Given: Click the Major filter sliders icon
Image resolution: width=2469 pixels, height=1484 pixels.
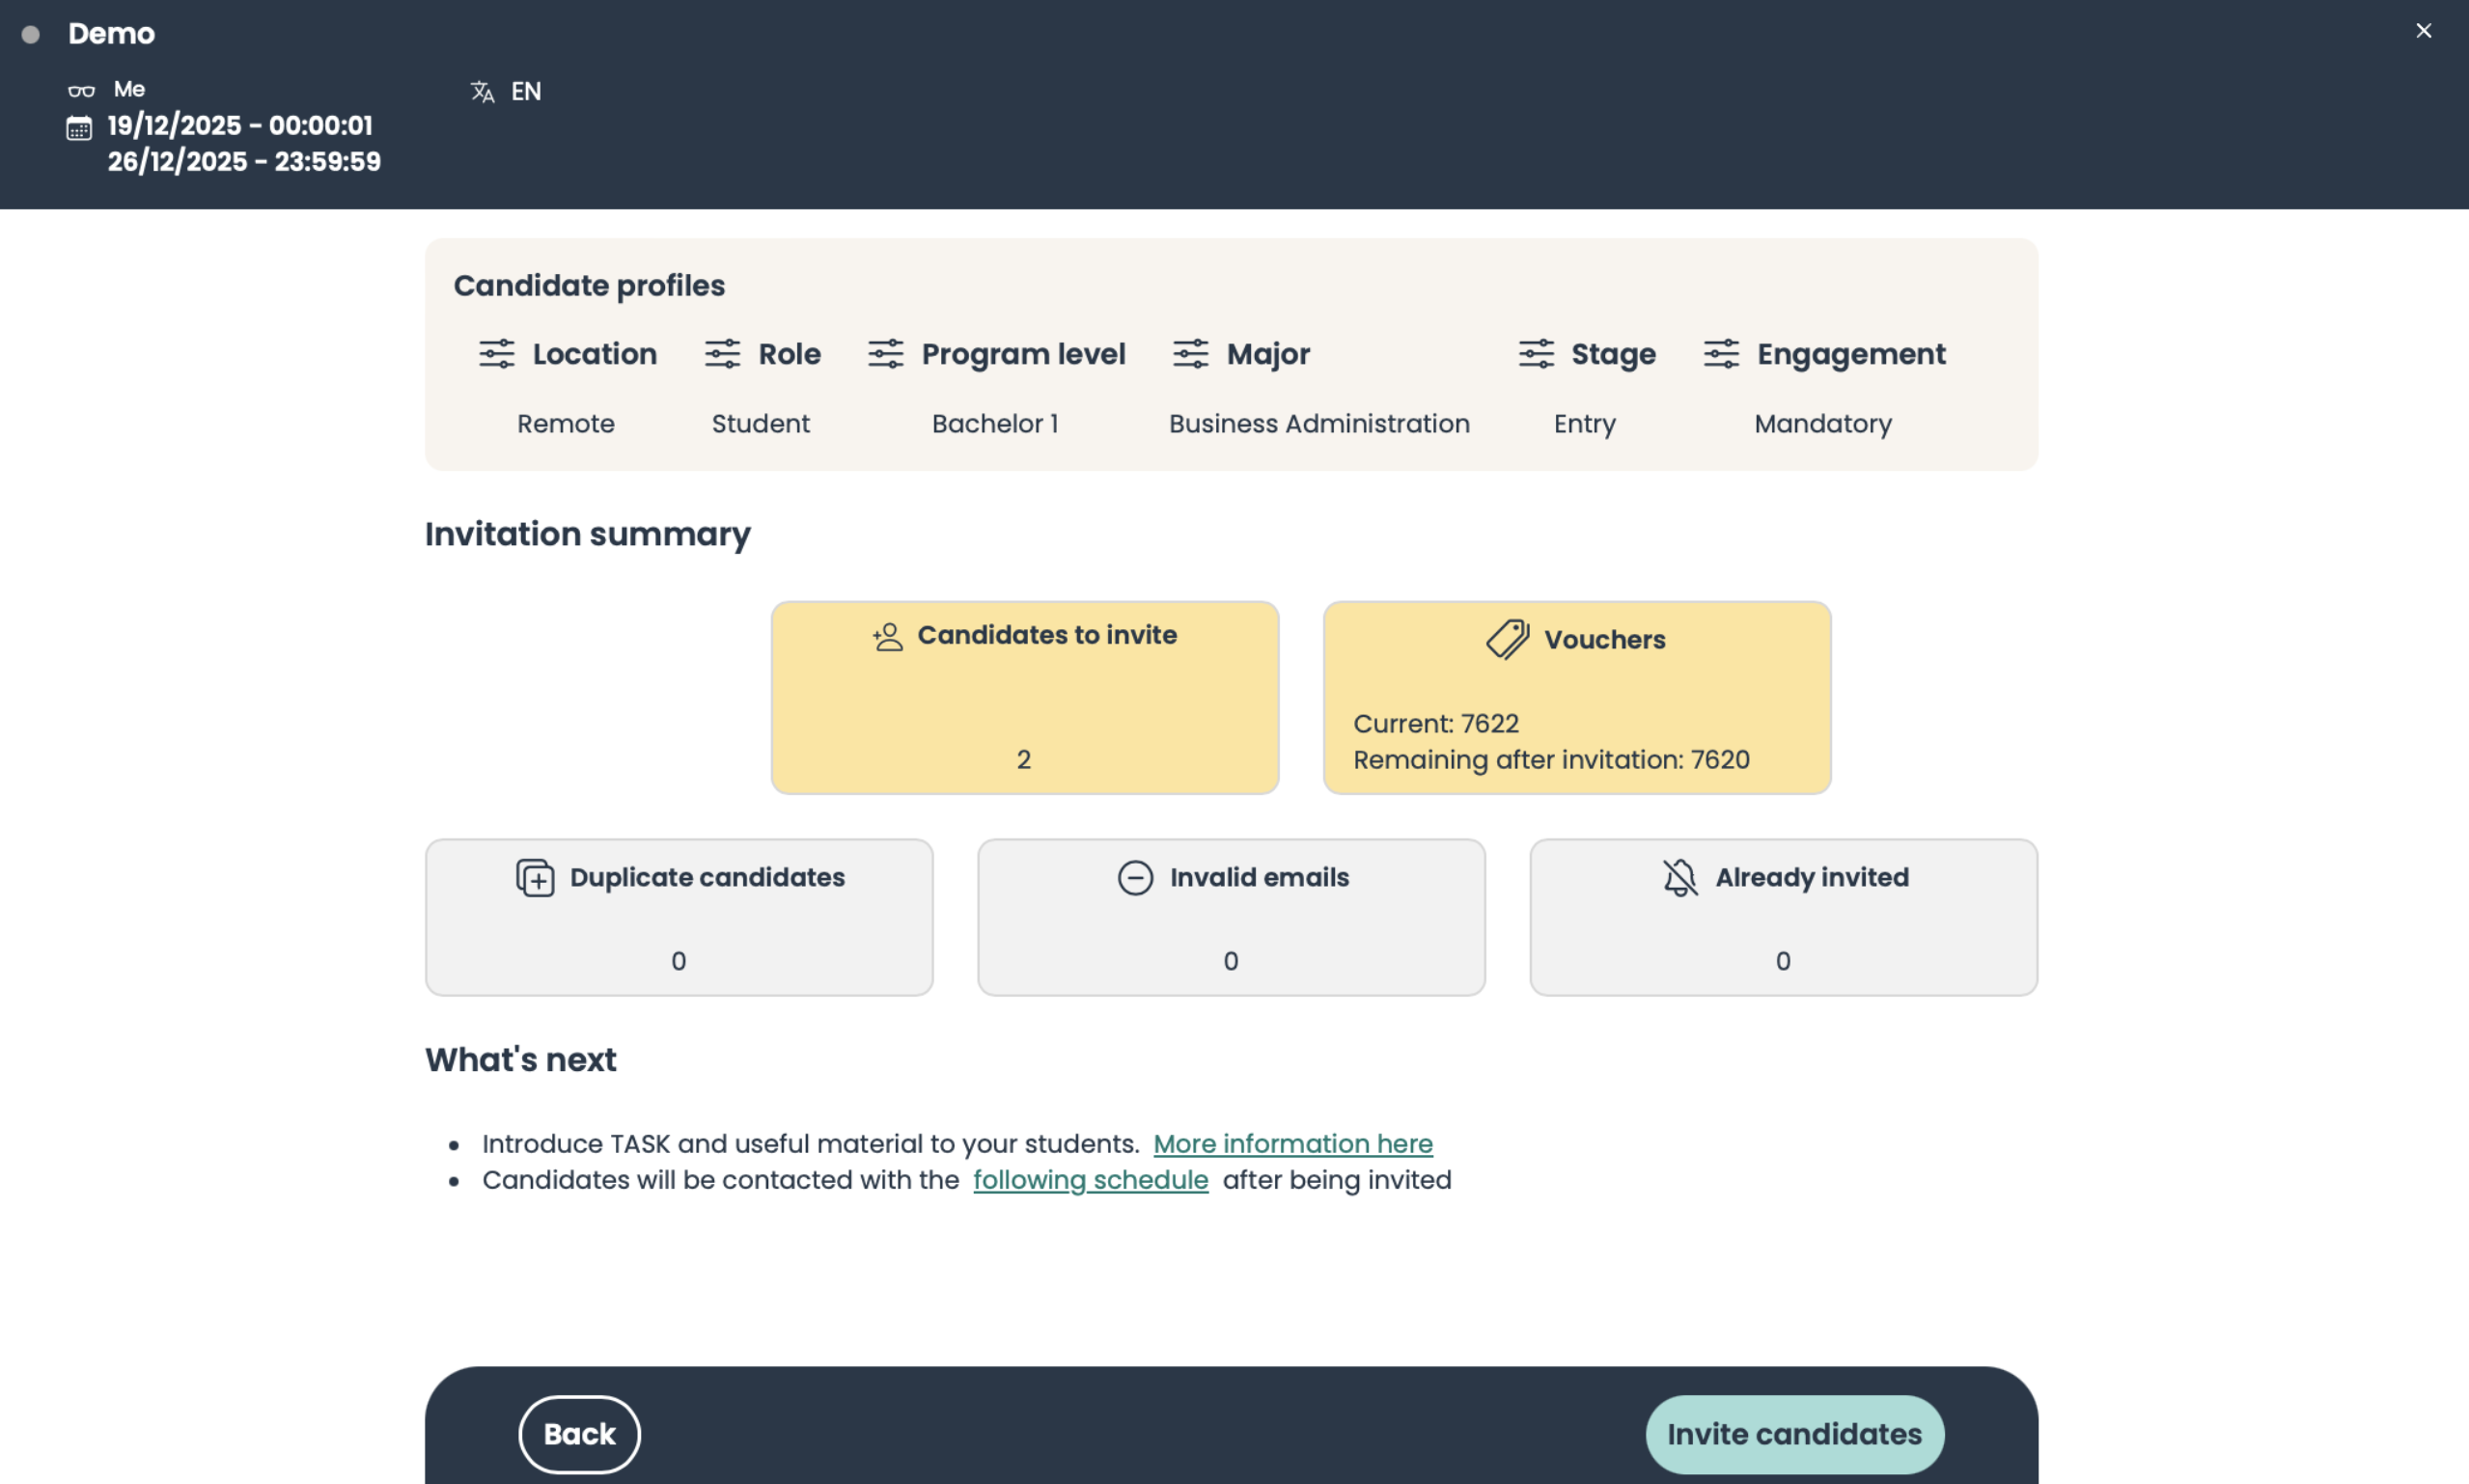Looking at the screenshot, I should 1190,354.
